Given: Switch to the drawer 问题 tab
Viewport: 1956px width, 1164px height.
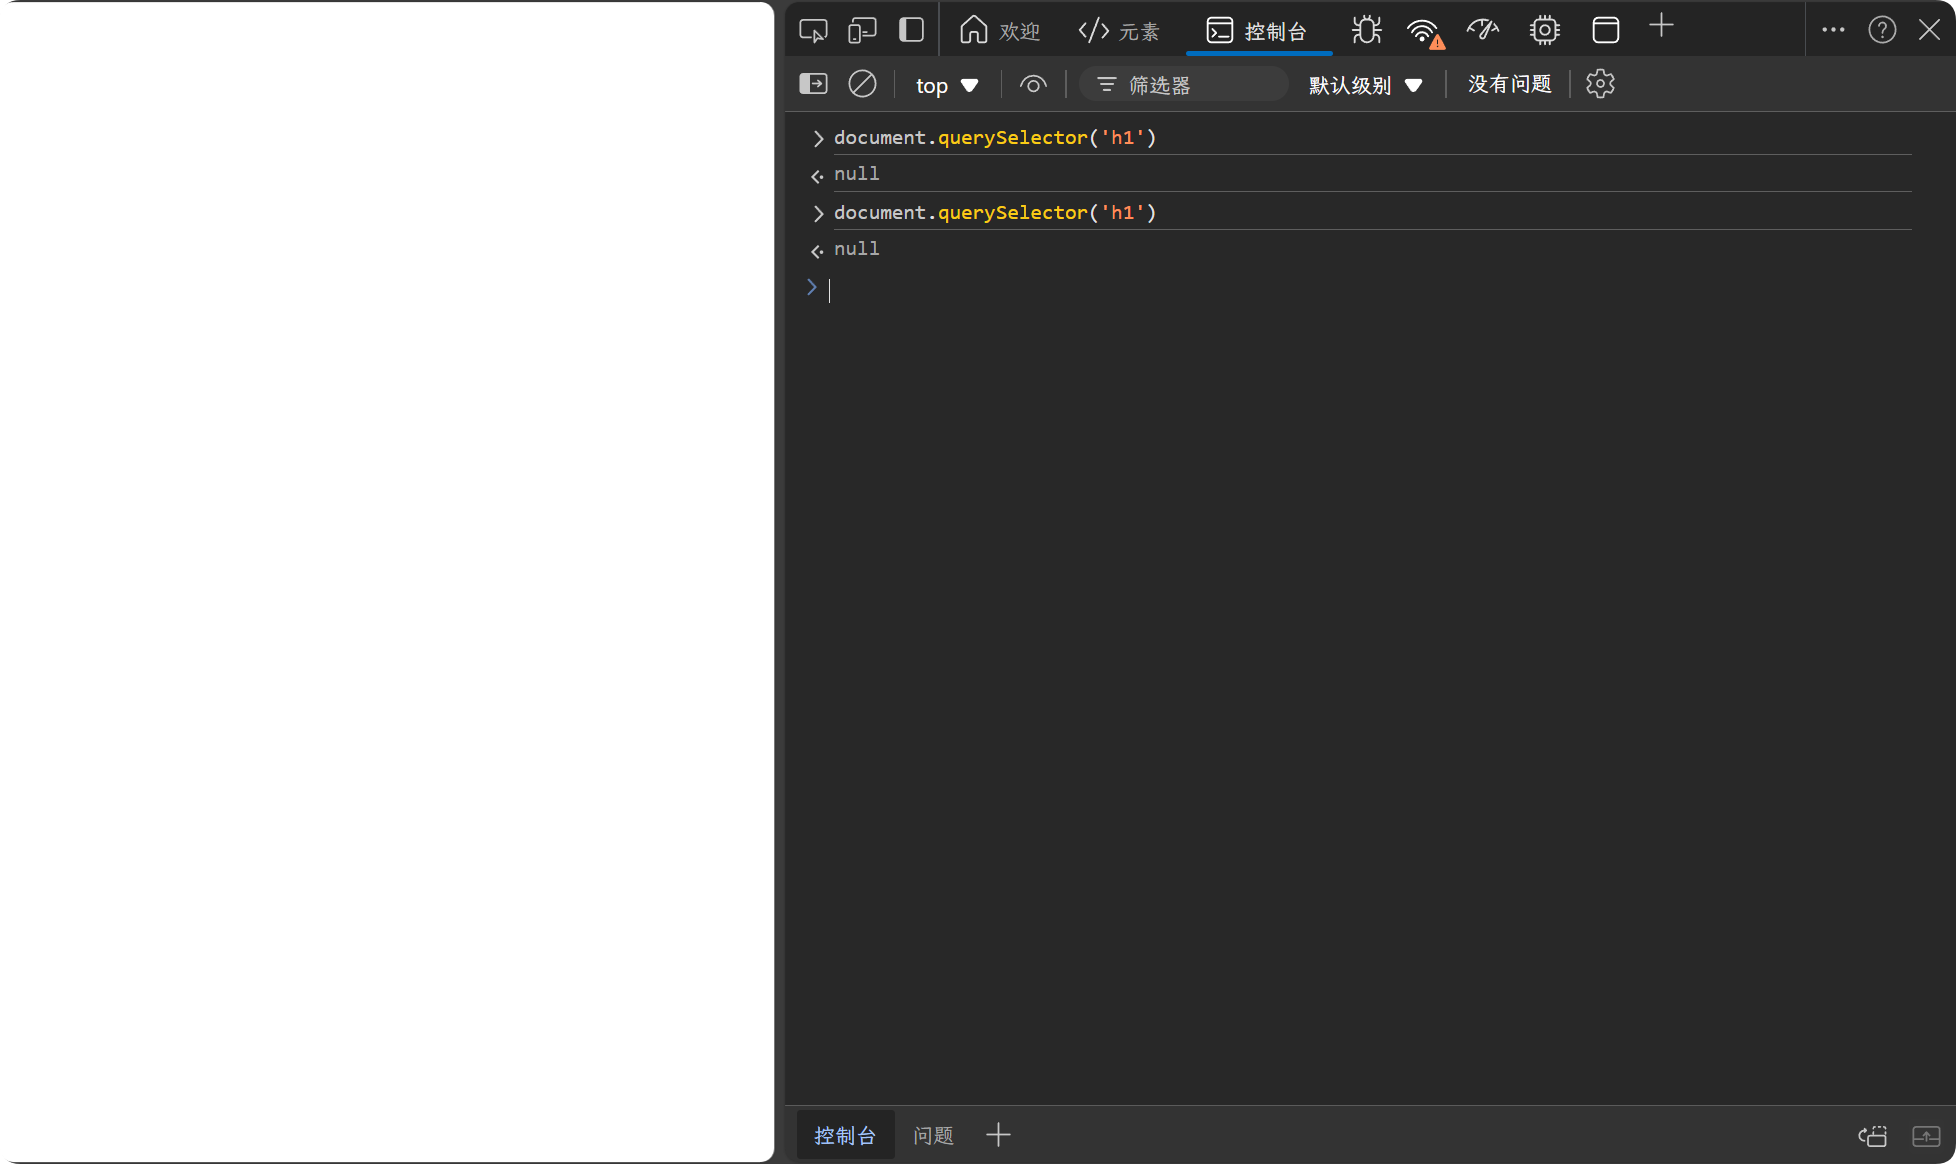Looking at the screenshot, I should [933, 1135].
